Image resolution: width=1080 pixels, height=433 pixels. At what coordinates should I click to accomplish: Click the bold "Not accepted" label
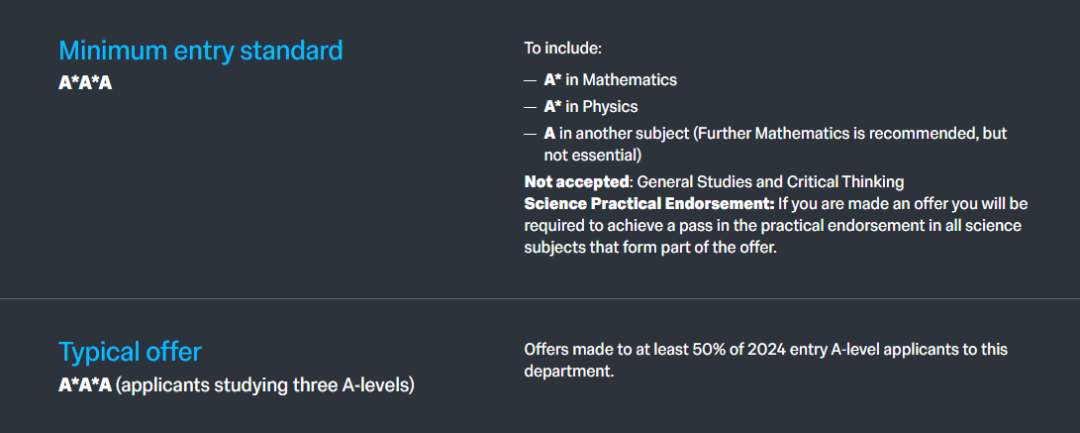pyautogui.click(x=576, y=182)
